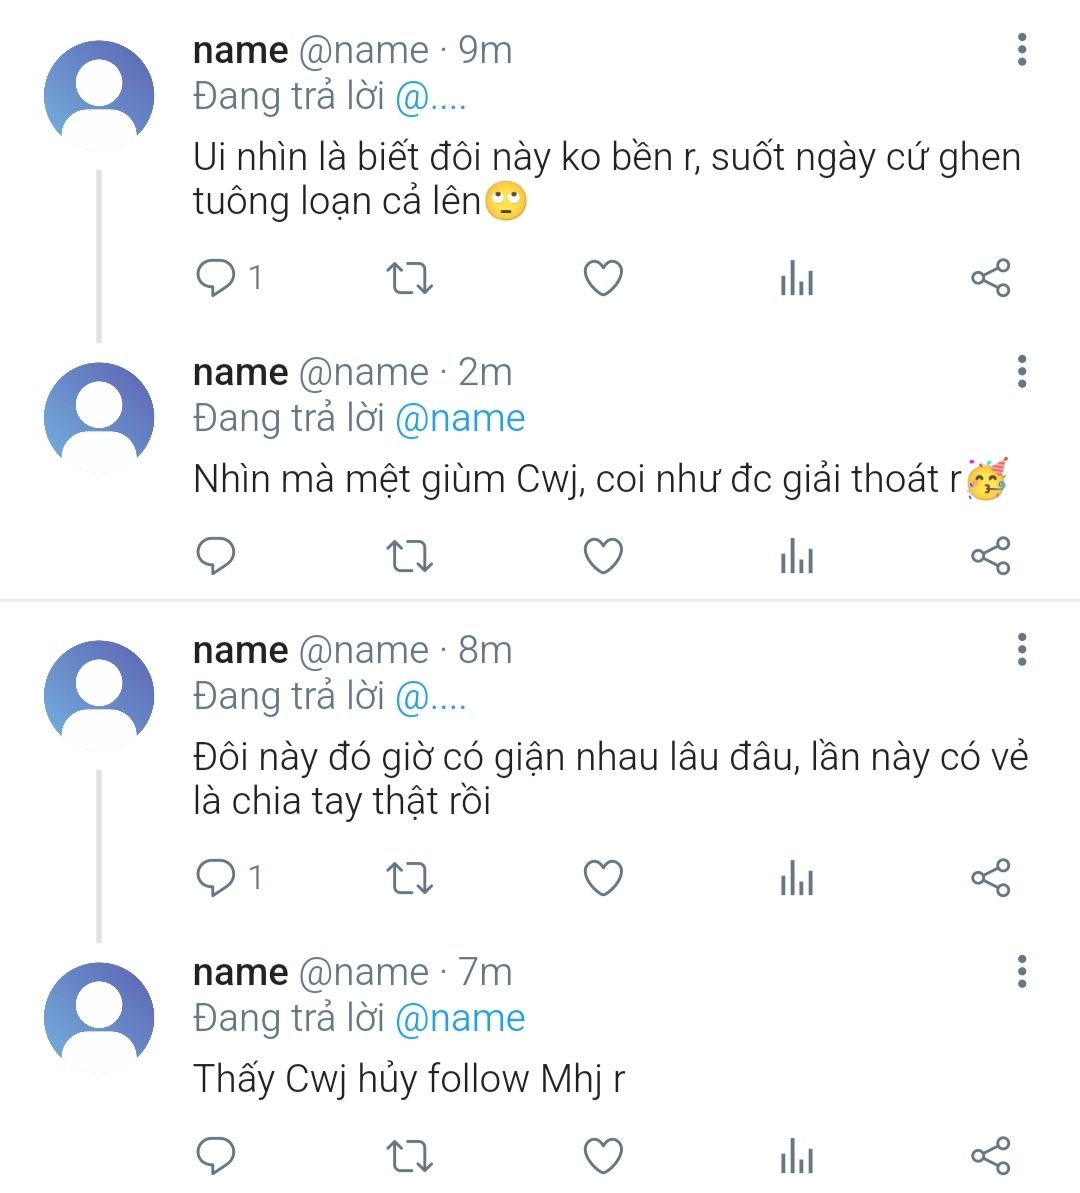
Task: Open more options for 2m tweet
Action: (1021, 371)
